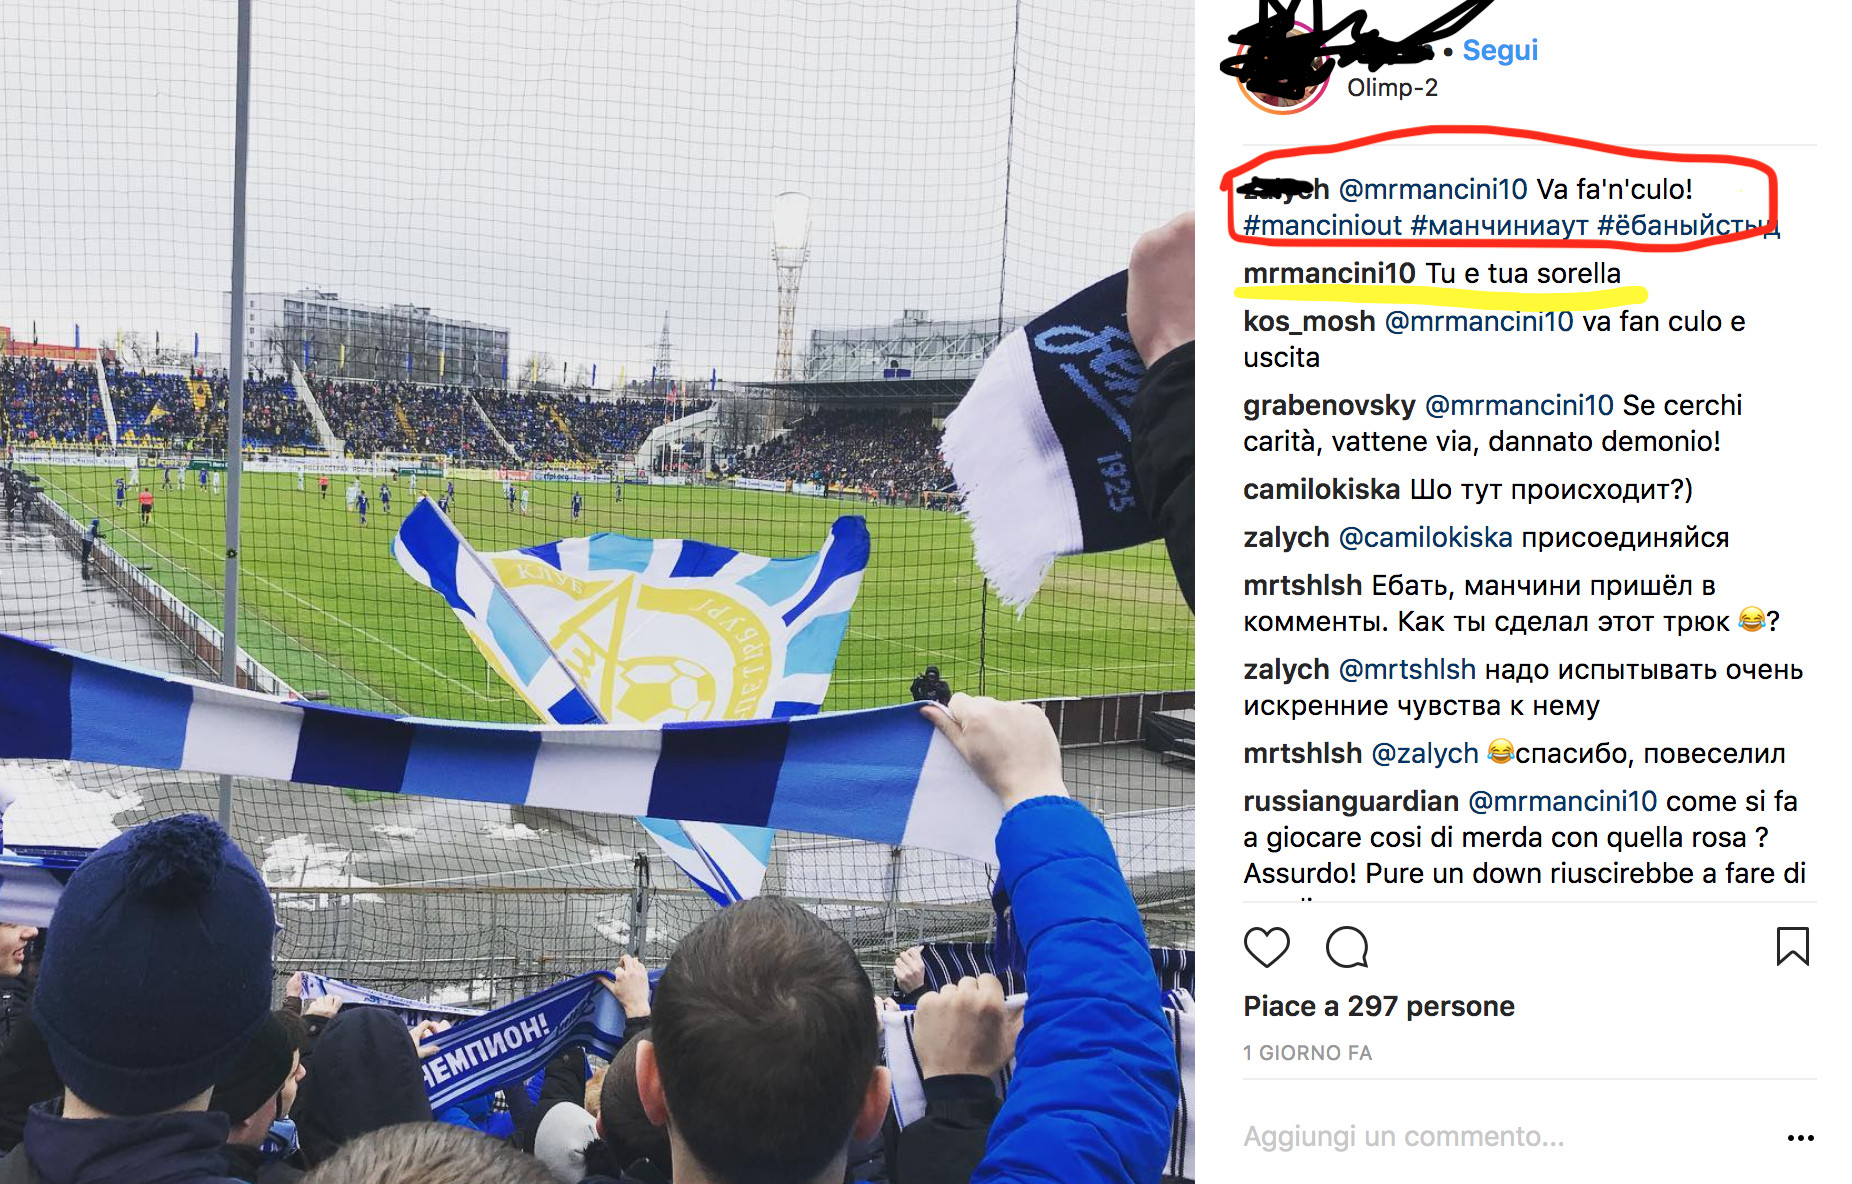
Task: Follow the account via Segui
Action: (1500, 50)
